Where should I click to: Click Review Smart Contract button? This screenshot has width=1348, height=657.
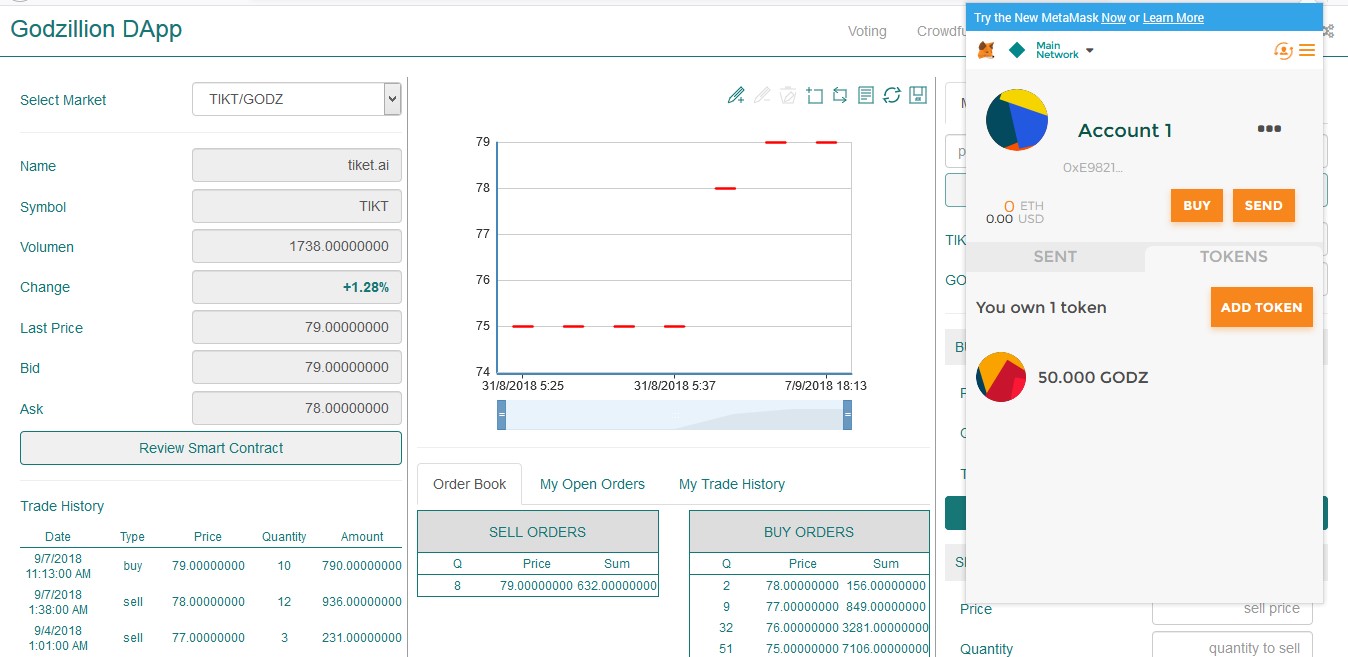pos(211,448)
